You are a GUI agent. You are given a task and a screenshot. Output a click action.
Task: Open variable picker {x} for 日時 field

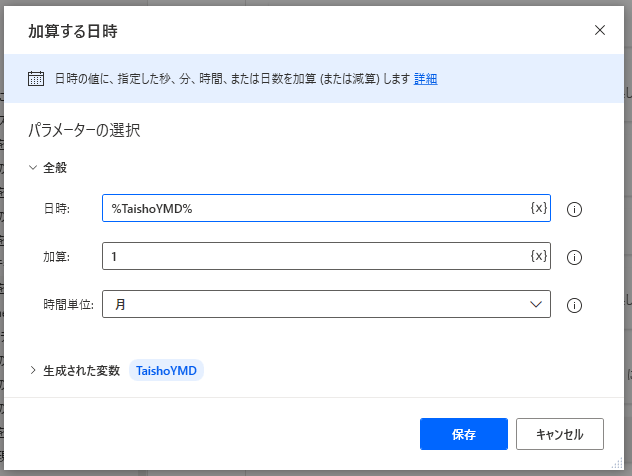(538, 208)
